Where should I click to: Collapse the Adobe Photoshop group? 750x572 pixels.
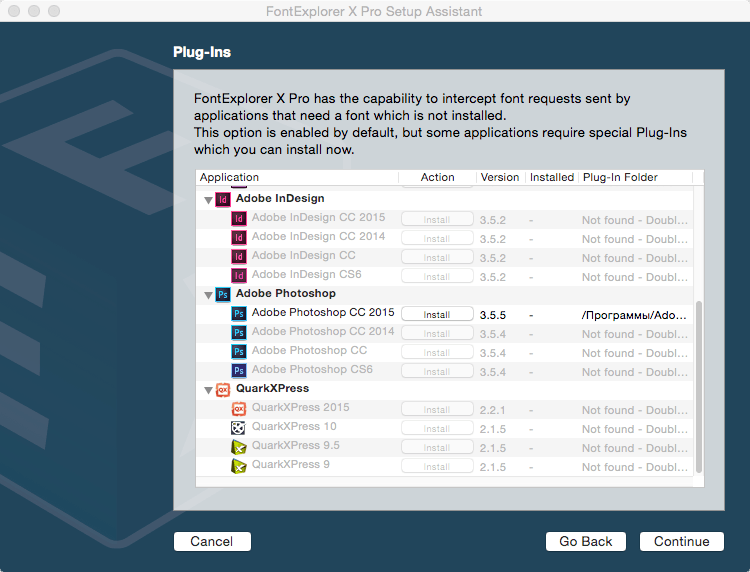(208, 295)
